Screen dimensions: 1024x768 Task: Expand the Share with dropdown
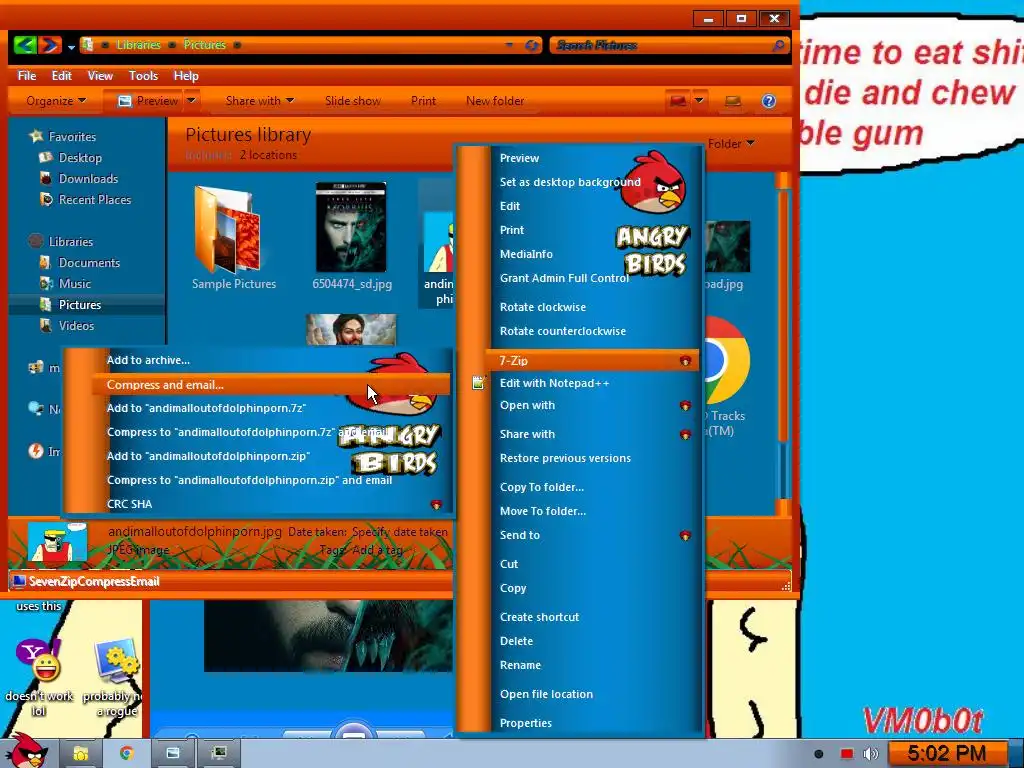coord(259,101)
